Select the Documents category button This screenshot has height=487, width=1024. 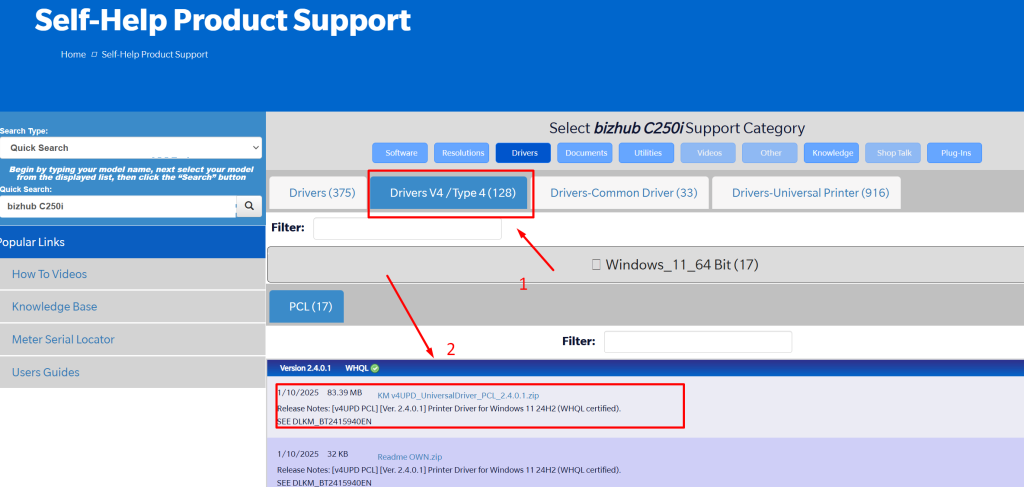click(x=585, y=153)
